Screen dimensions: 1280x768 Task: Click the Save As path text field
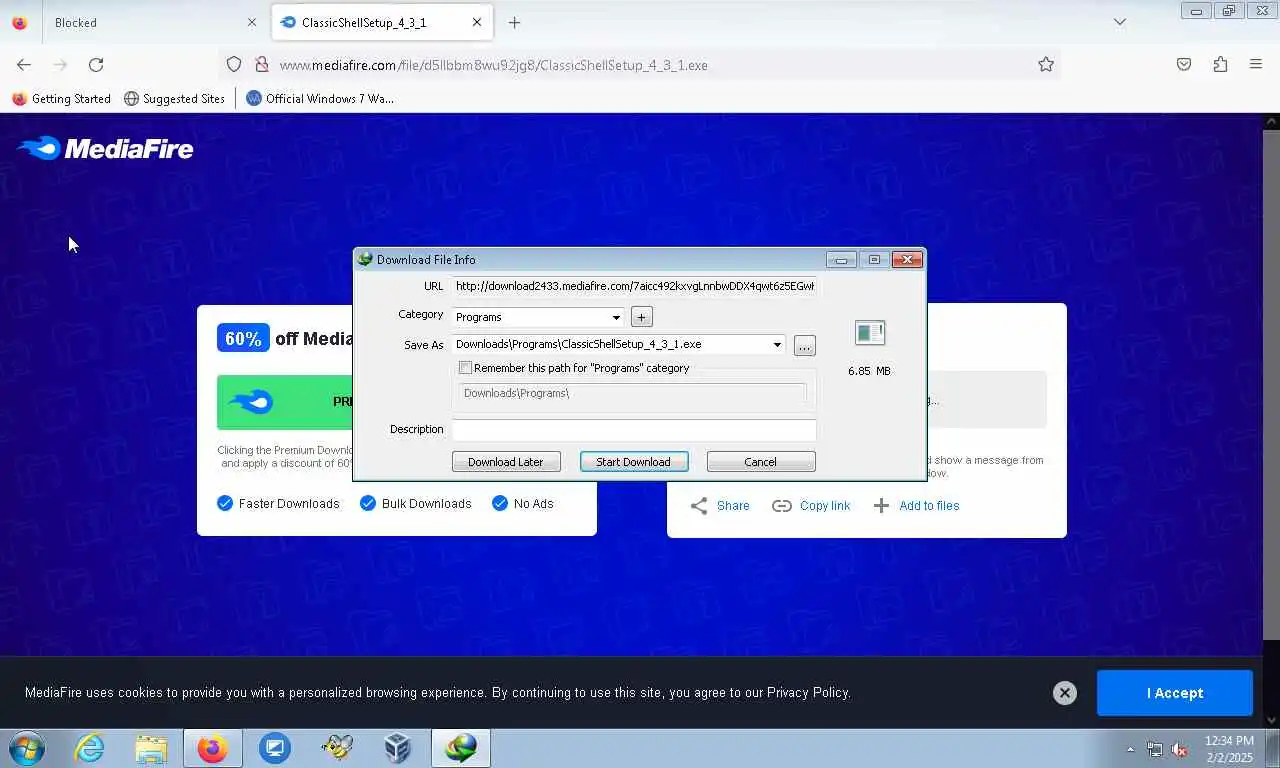pos(611,345)
